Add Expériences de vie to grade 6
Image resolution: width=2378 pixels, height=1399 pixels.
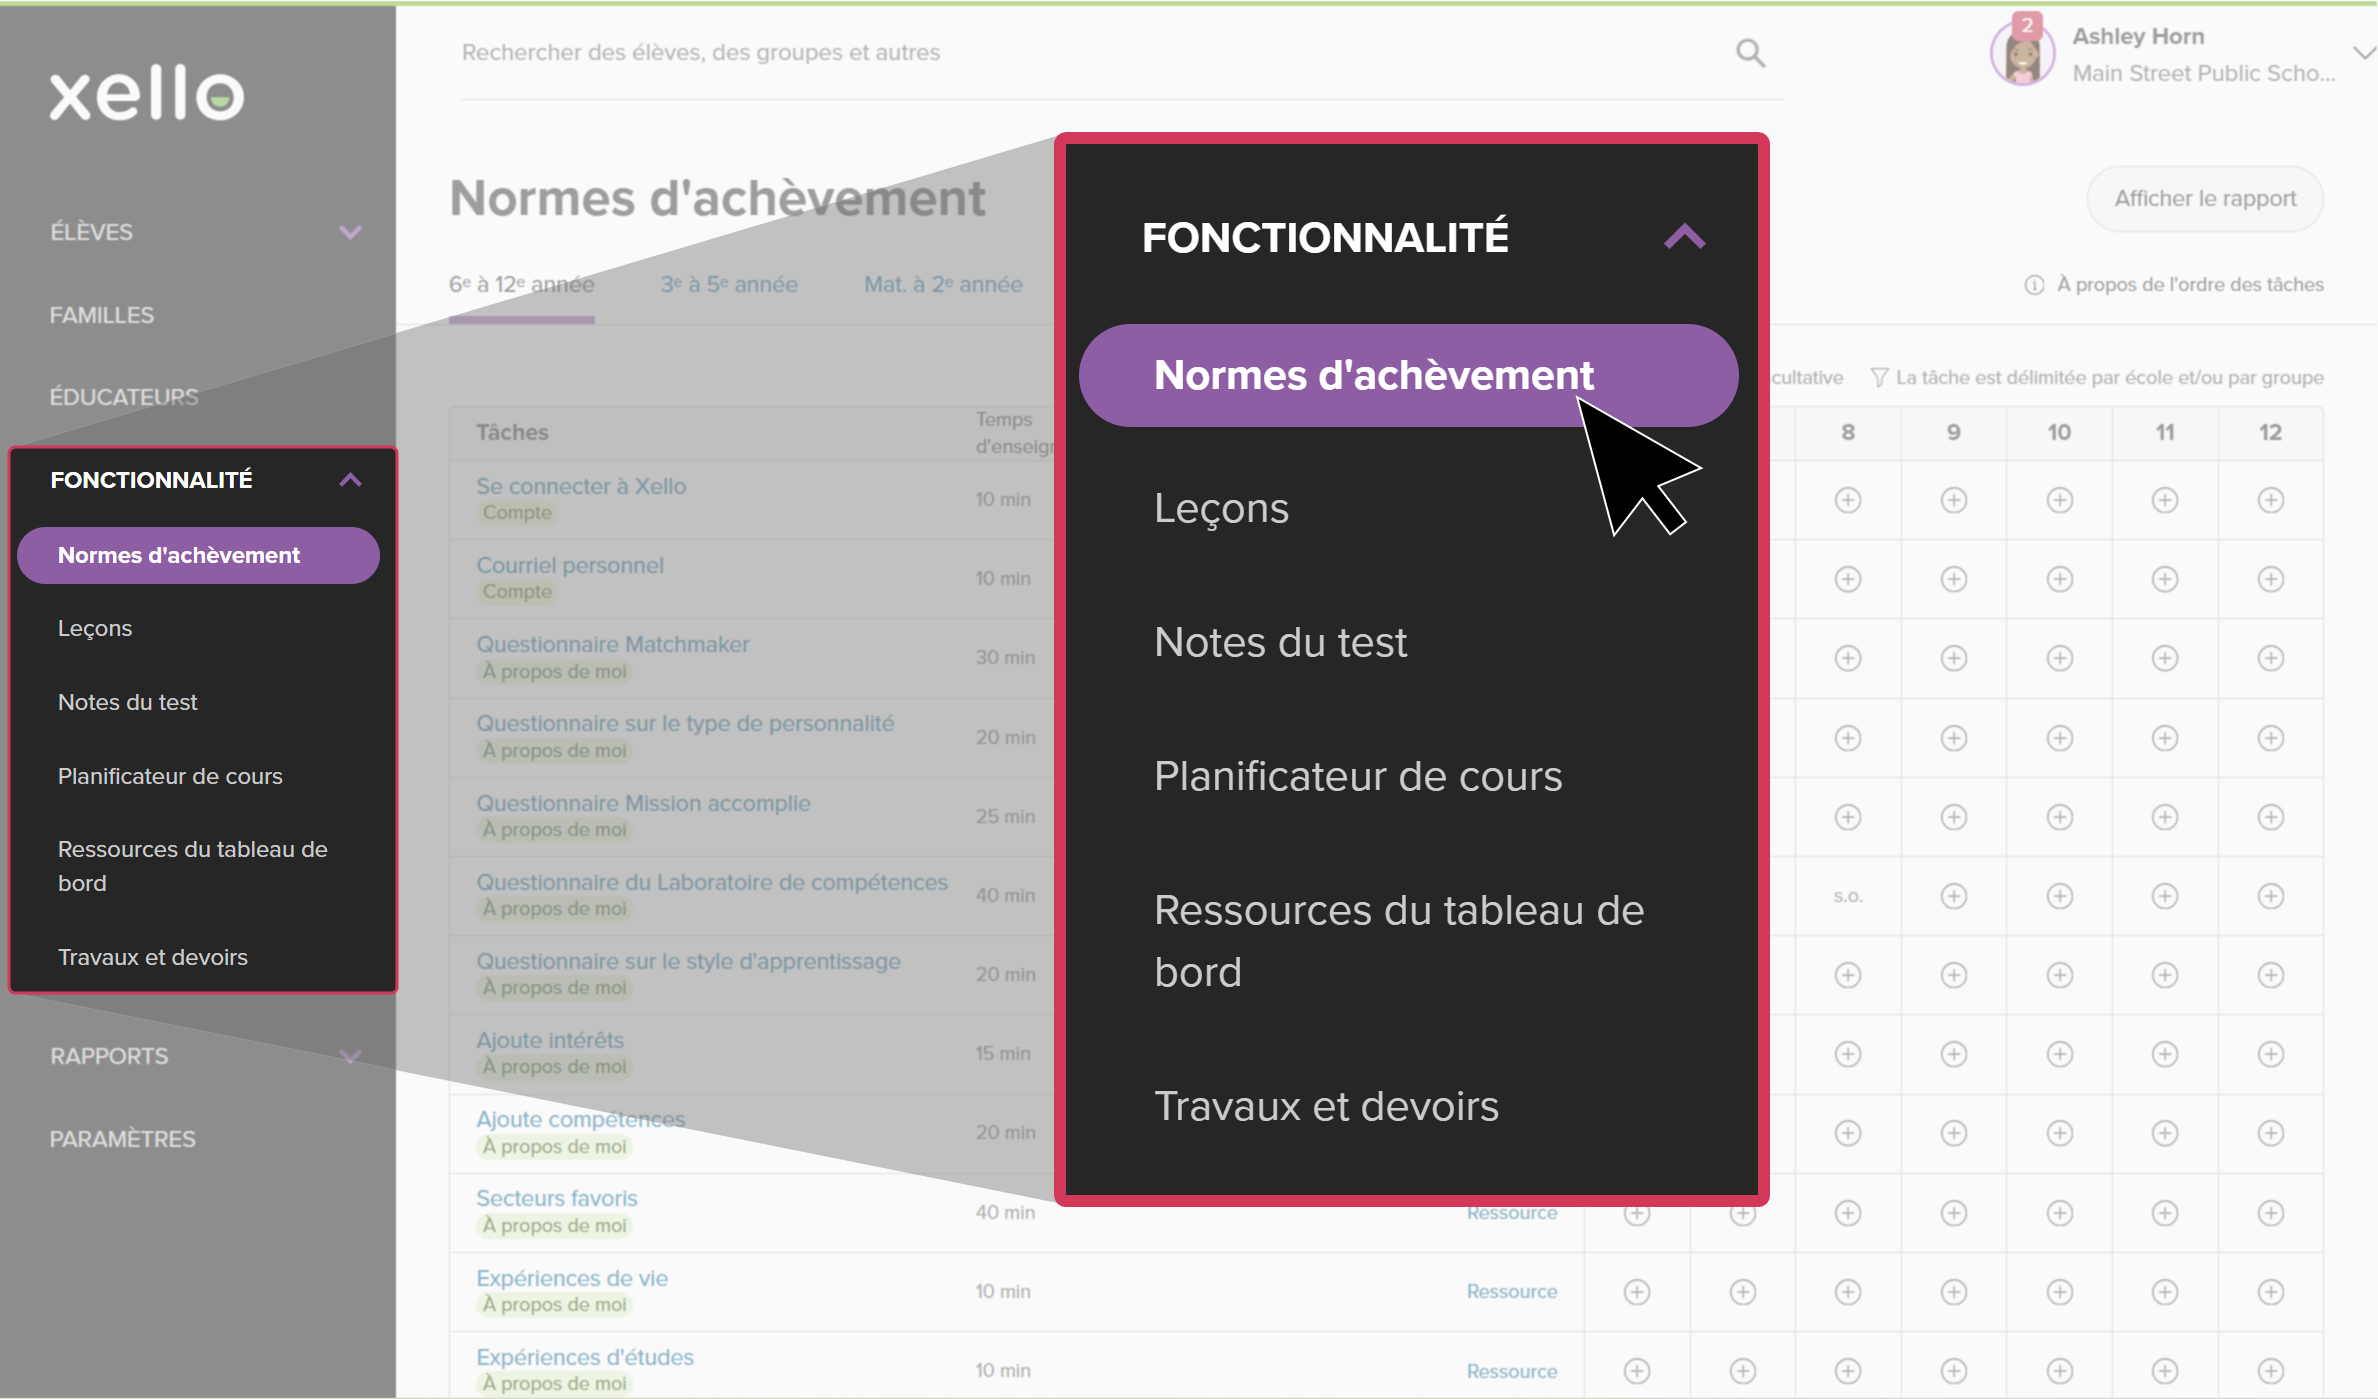click(1637, 1292)
